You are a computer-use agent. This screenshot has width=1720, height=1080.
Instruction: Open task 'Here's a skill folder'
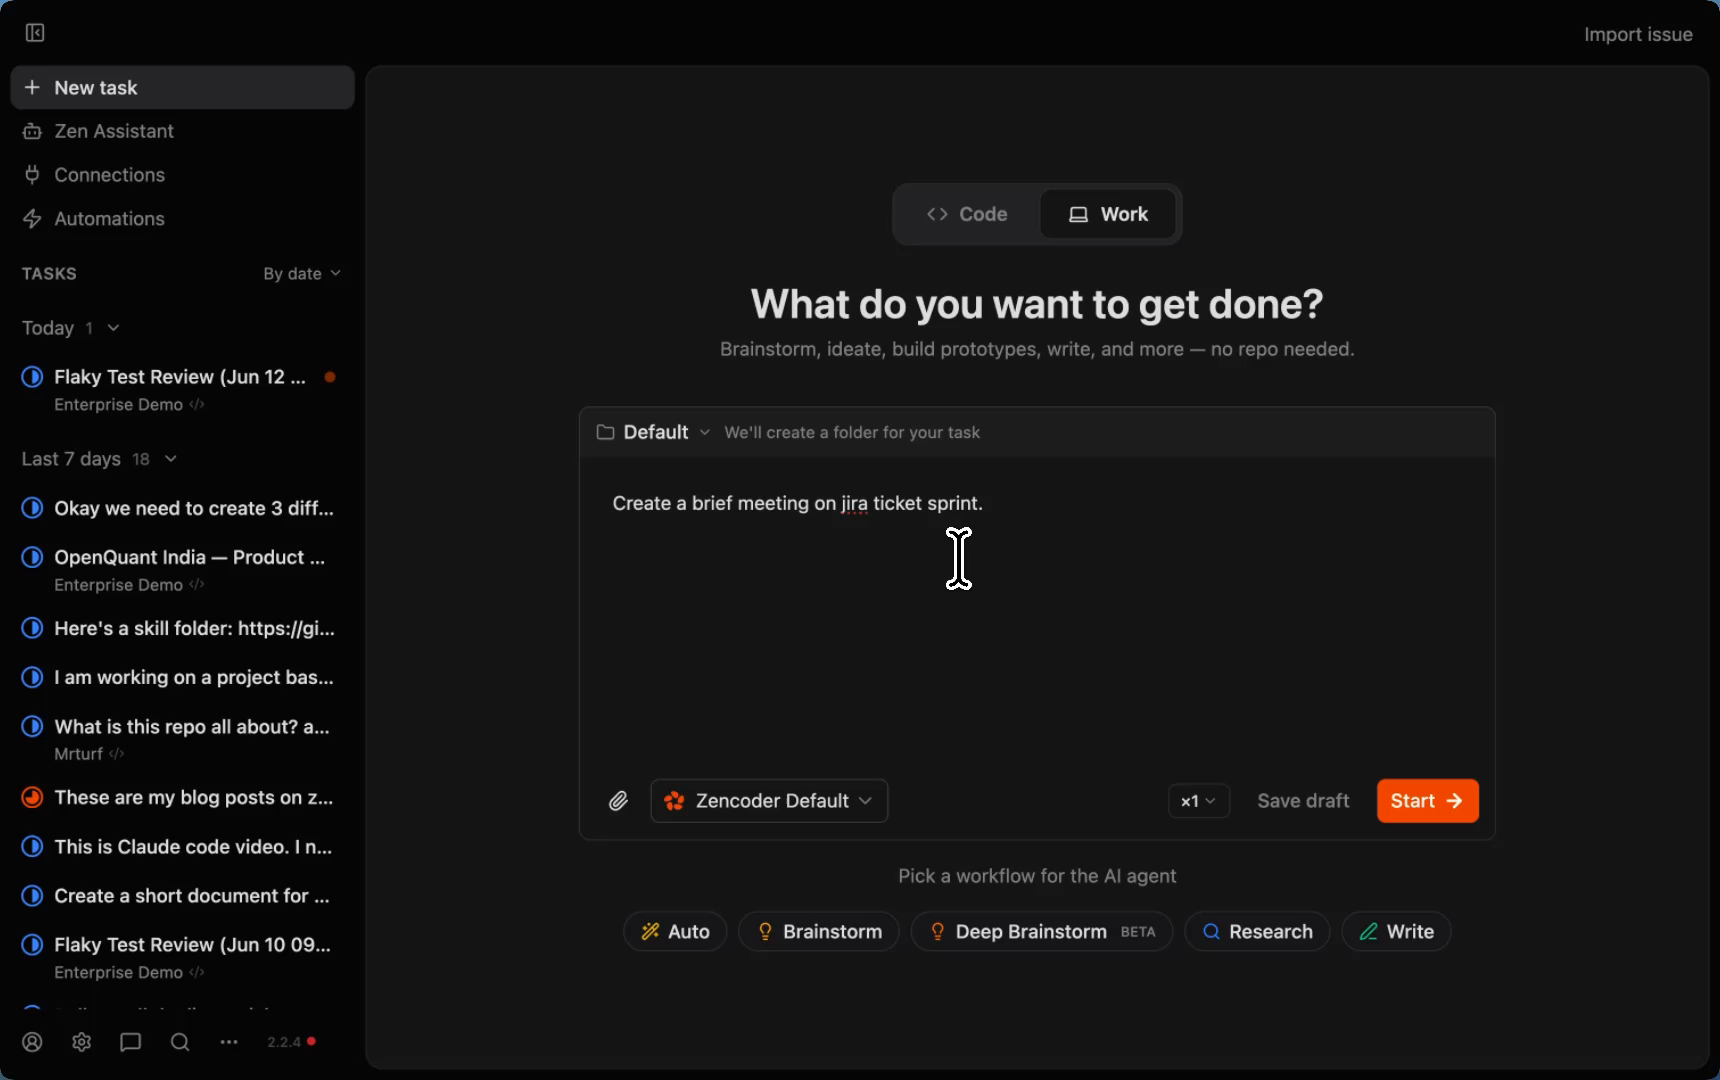(194, 628)
